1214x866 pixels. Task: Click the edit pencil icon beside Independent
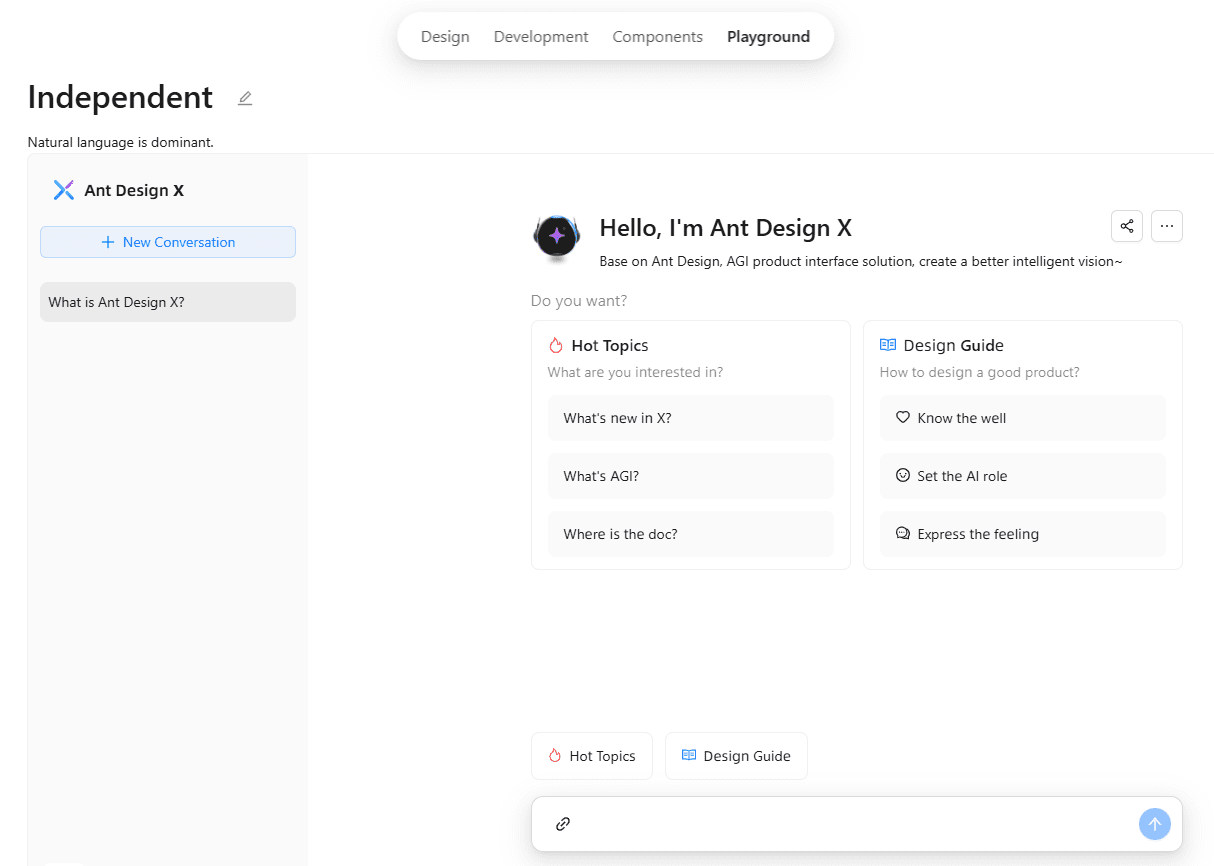[245, 98]
